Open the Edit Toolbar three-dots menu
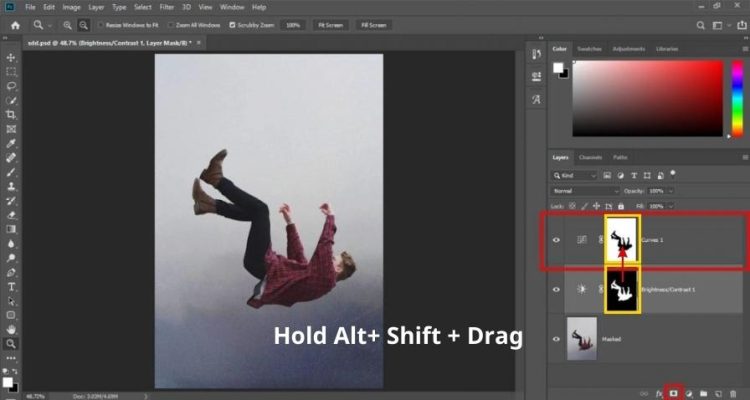The height and width of the screenshot is (400, 750). click(x=11, y=358)
